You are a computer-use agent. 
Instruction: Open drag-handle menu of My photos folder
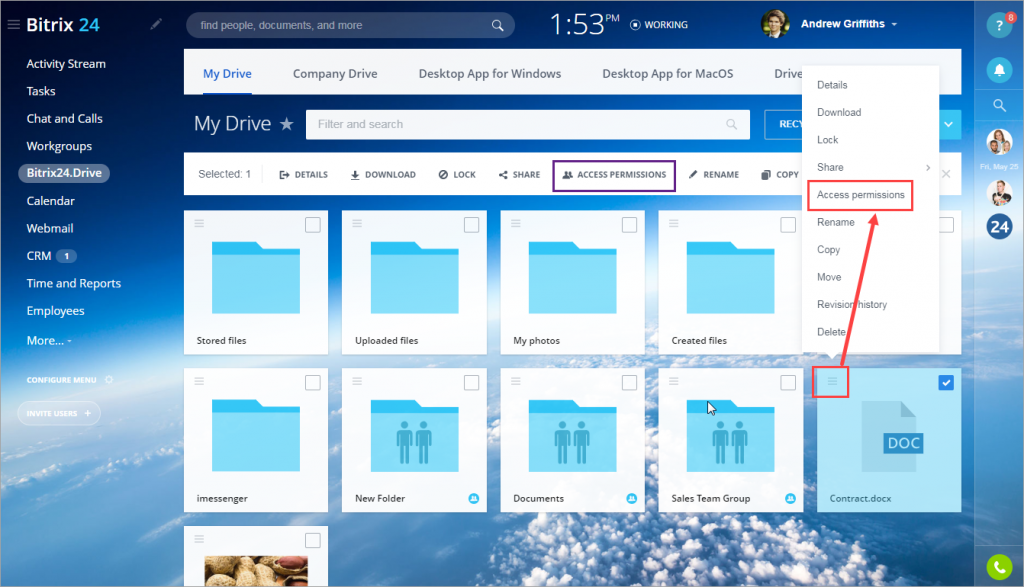click(x=516, y=223)
